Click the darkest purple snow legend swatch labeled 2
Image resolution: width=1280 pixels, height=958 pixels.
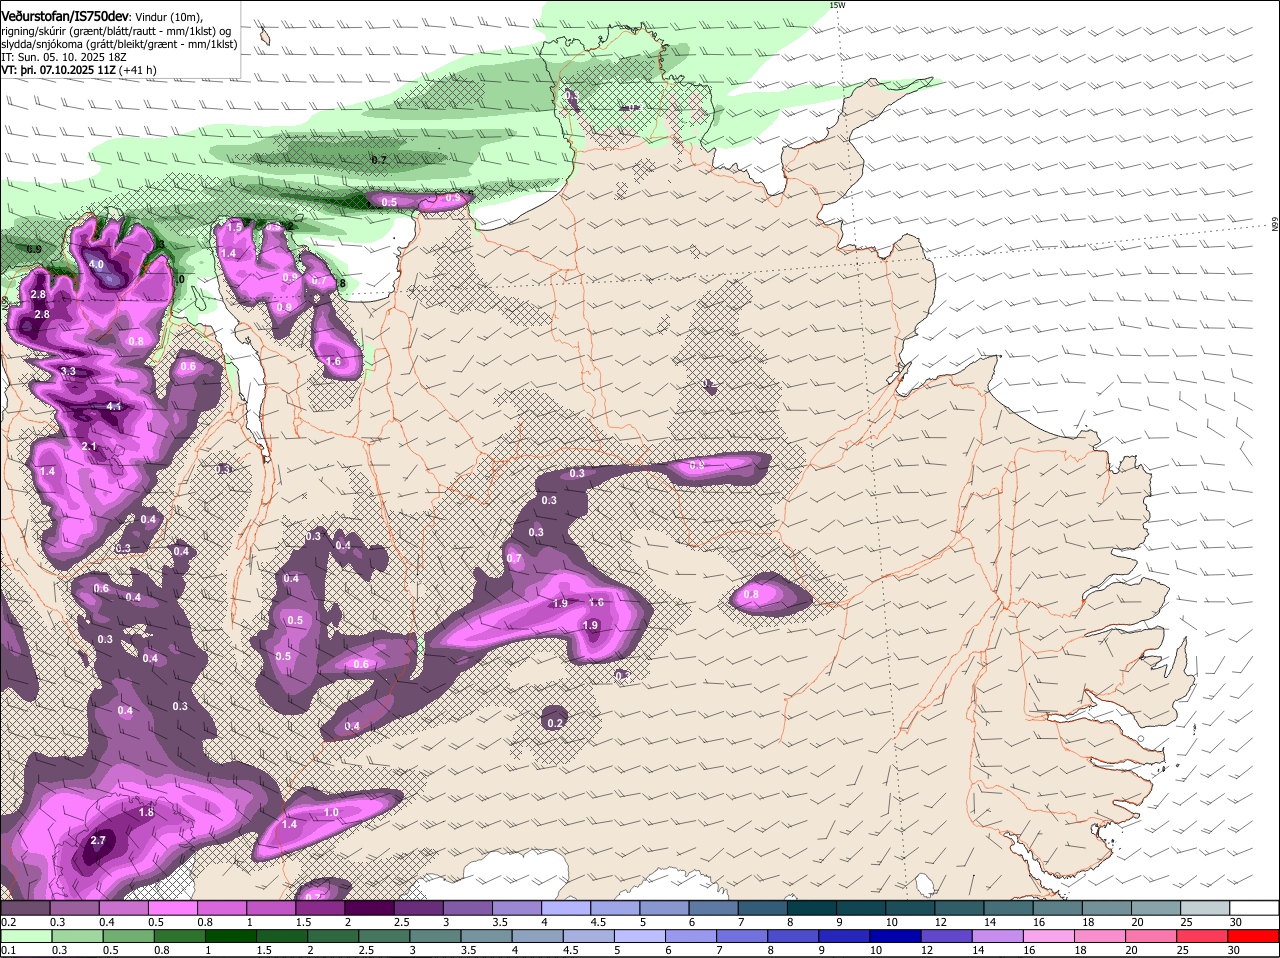point(369,907)
